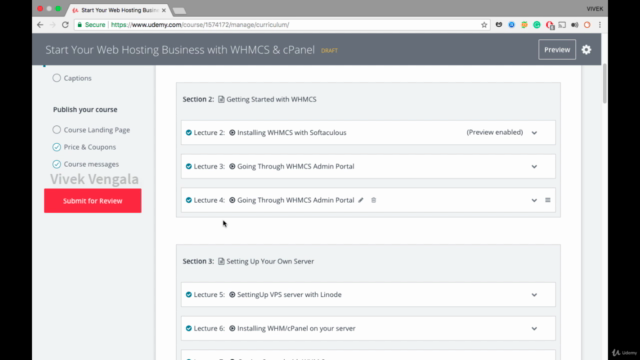Click the Price & Coupons checked circle
Image resolution: width=640 pixels, height=360 pixels.
click(x=56, y=147)
